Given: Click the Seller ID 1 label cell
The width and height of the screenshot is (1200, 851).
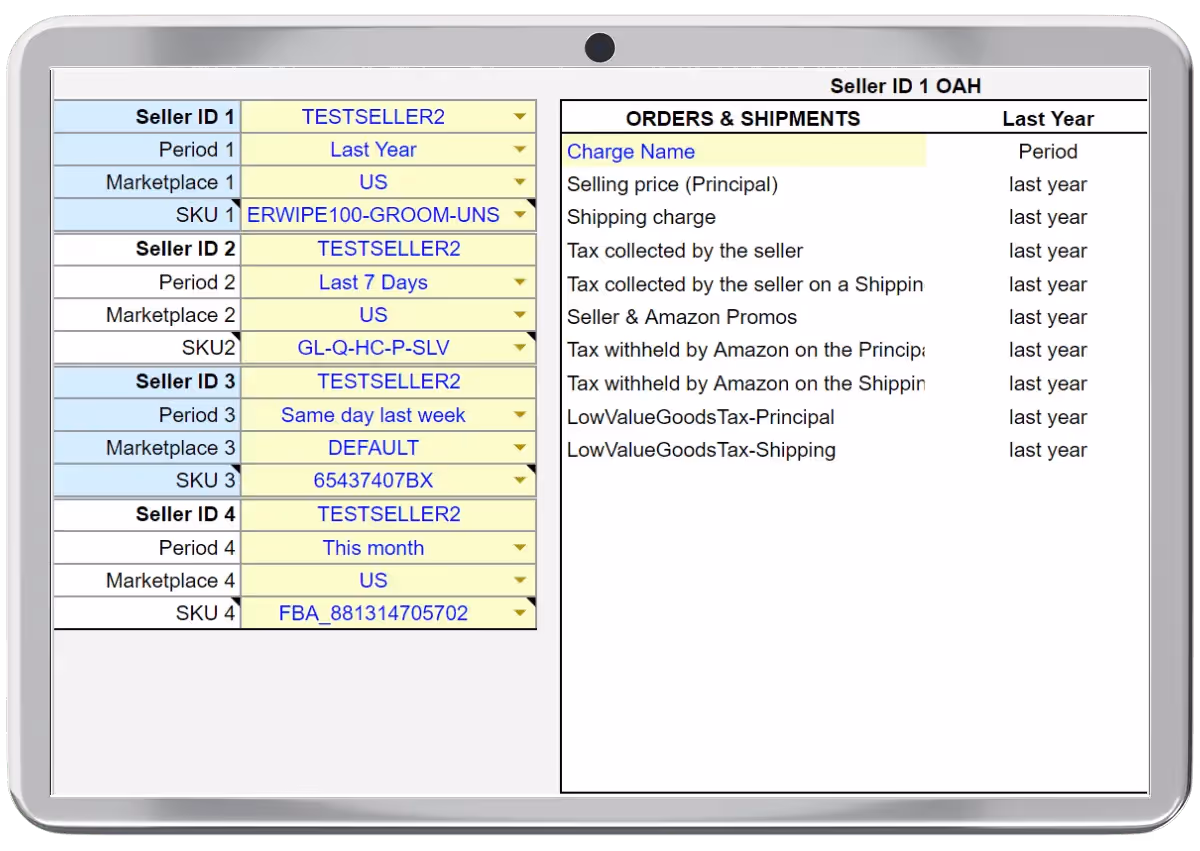Looking at the screenshot, I should (147, 117).
